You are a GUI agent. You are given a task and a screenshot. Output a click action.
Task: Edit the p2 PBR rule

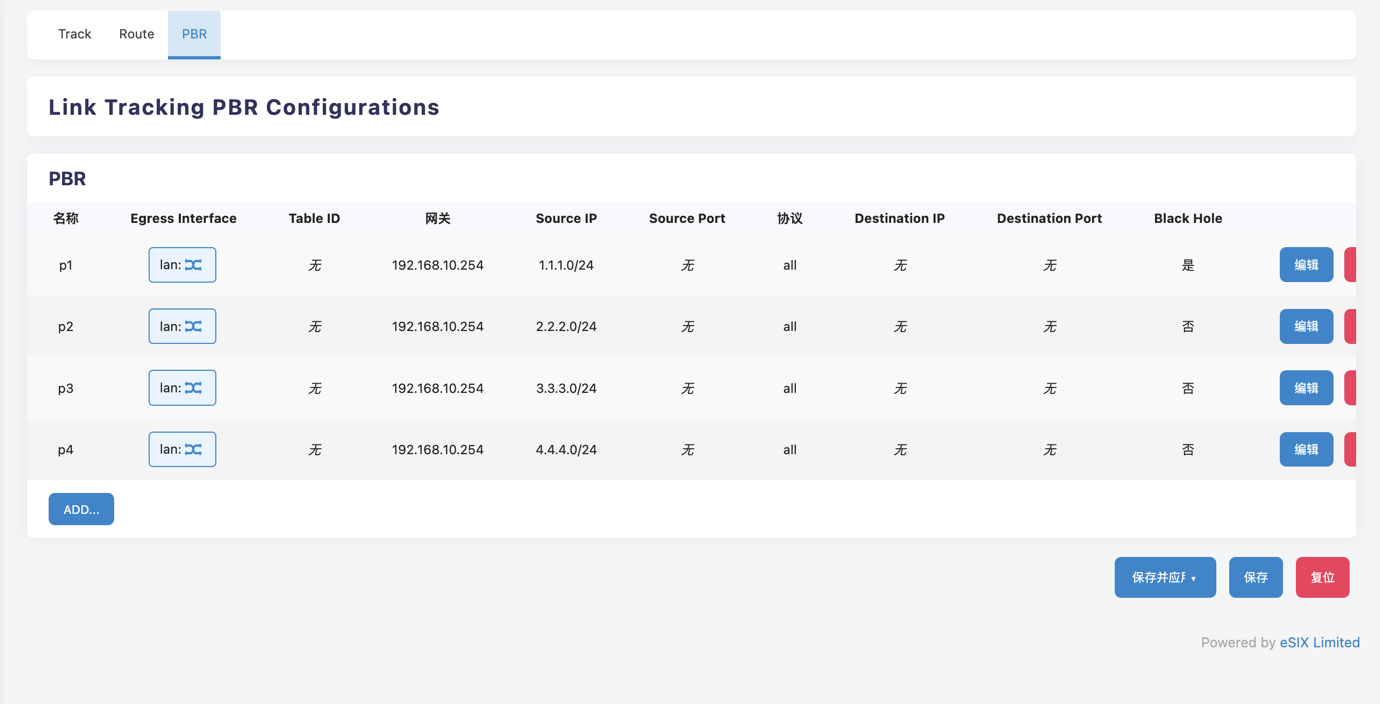pos(1306,327)
